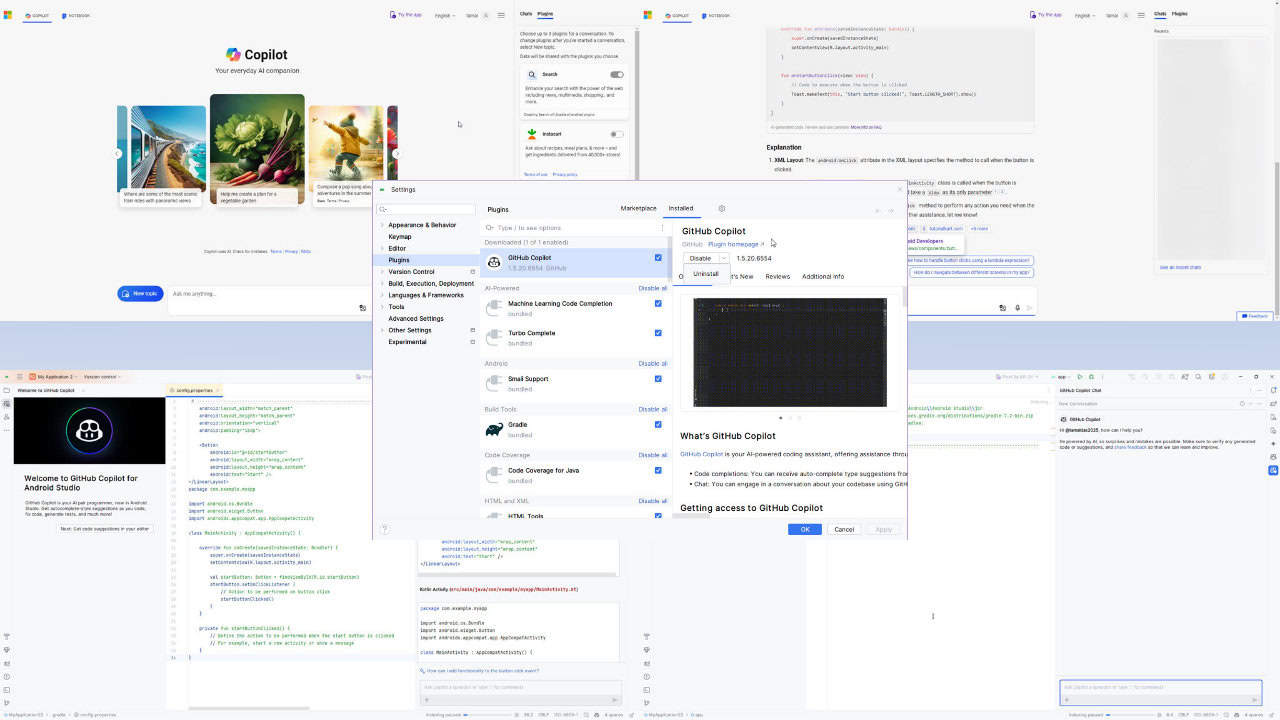Switch to the Installed tab
Screen dimensions: 1280x720
pos(681,209)
